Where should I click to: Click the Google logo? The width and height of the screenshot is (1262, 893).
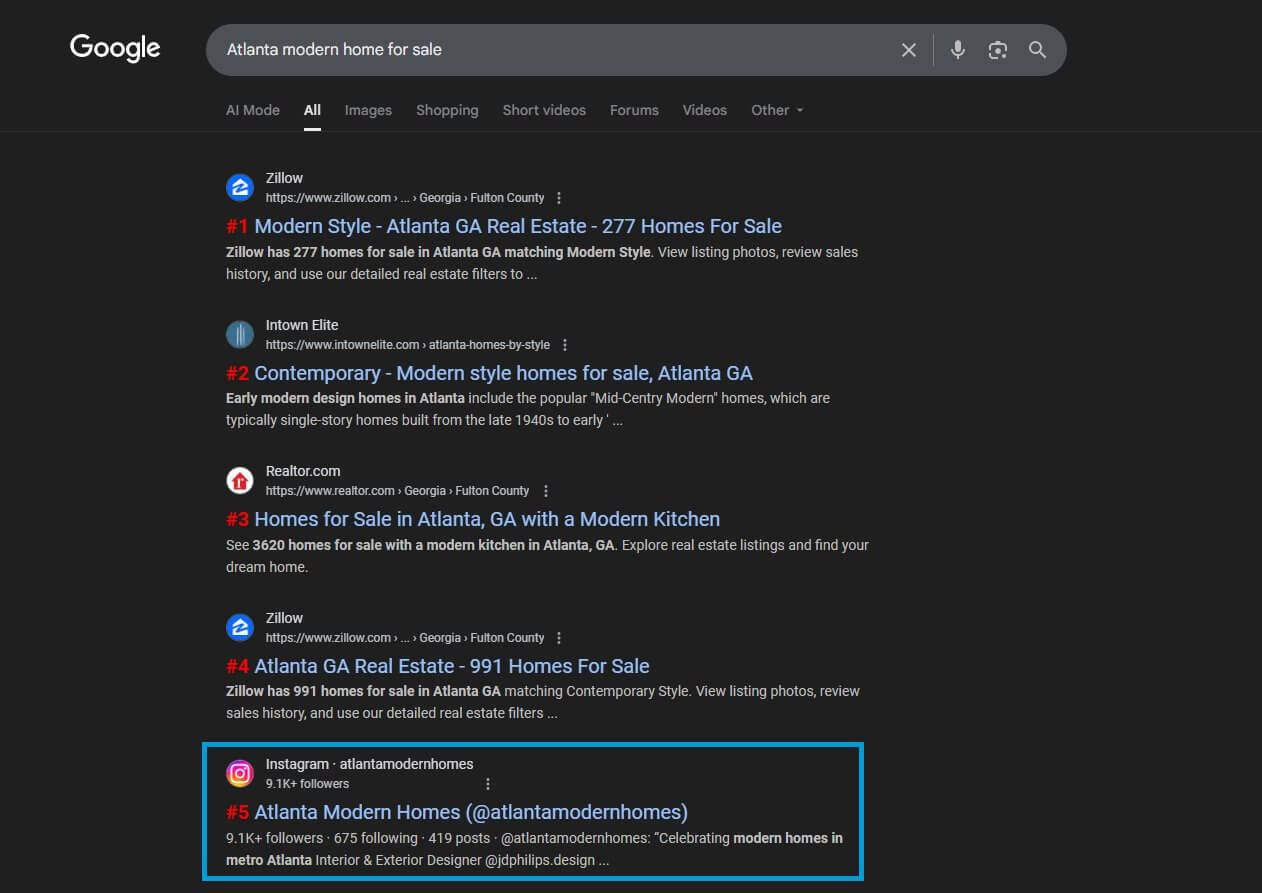pos(115,48)
